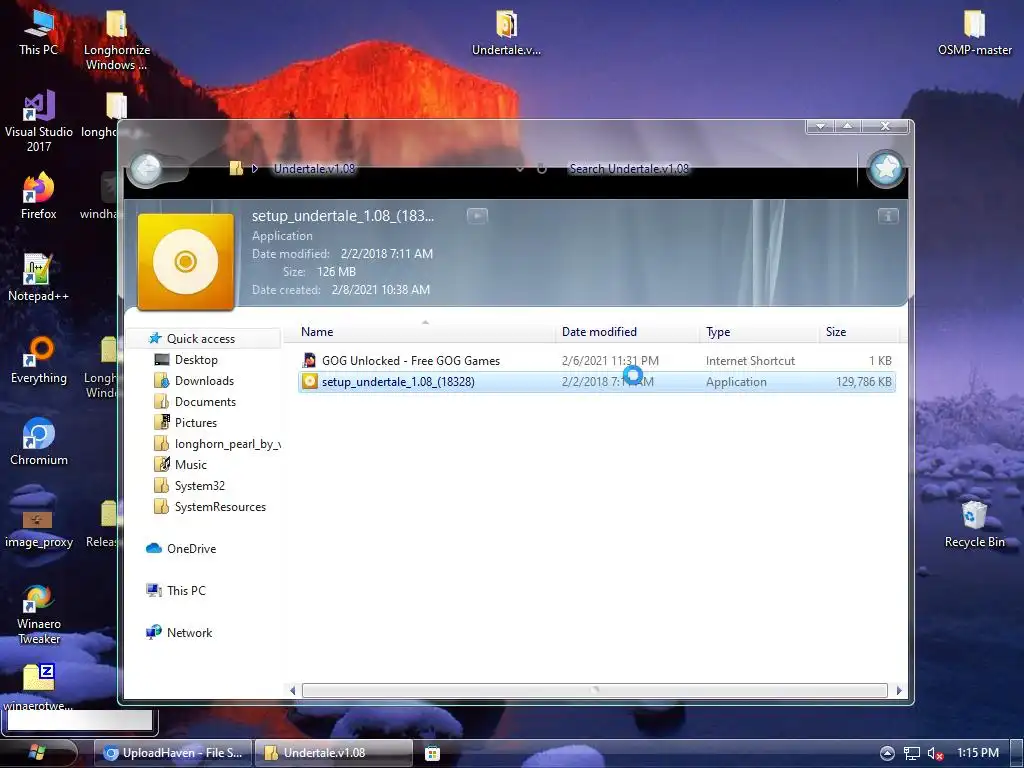Viewport: 1024px width, 768px height.
Task: Click the large installer disc thumbnail
Action: click(x=186, y=261)
